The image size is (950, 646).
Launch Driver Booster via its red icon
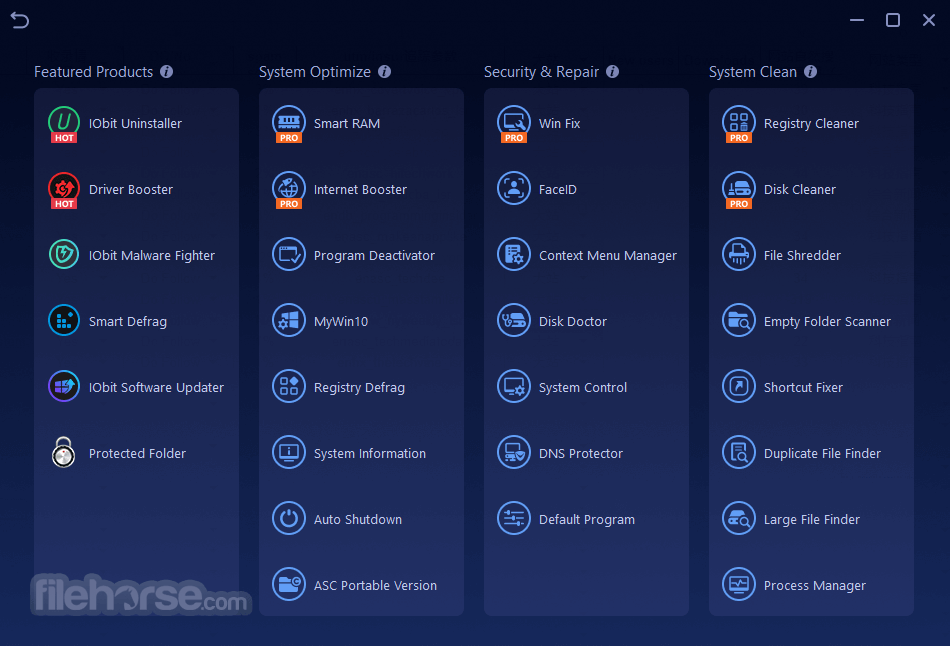click(64, 189)
